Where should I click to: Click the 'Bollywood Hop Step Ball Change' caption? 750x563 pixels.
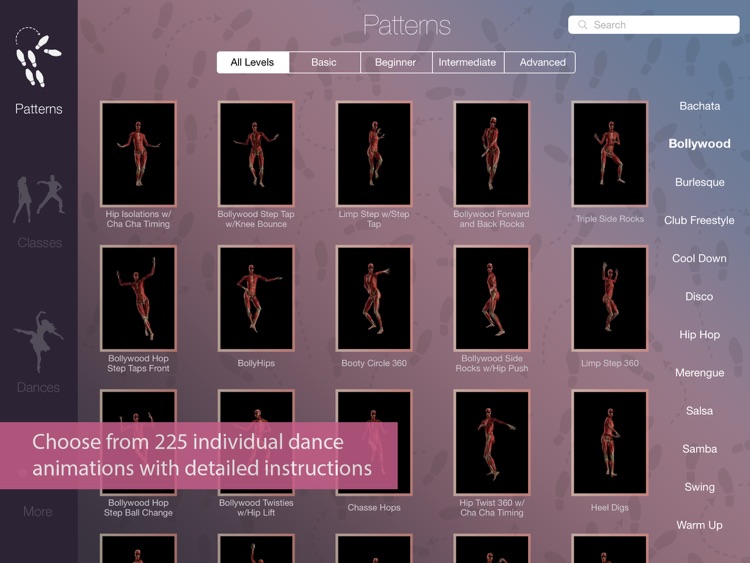138,508
